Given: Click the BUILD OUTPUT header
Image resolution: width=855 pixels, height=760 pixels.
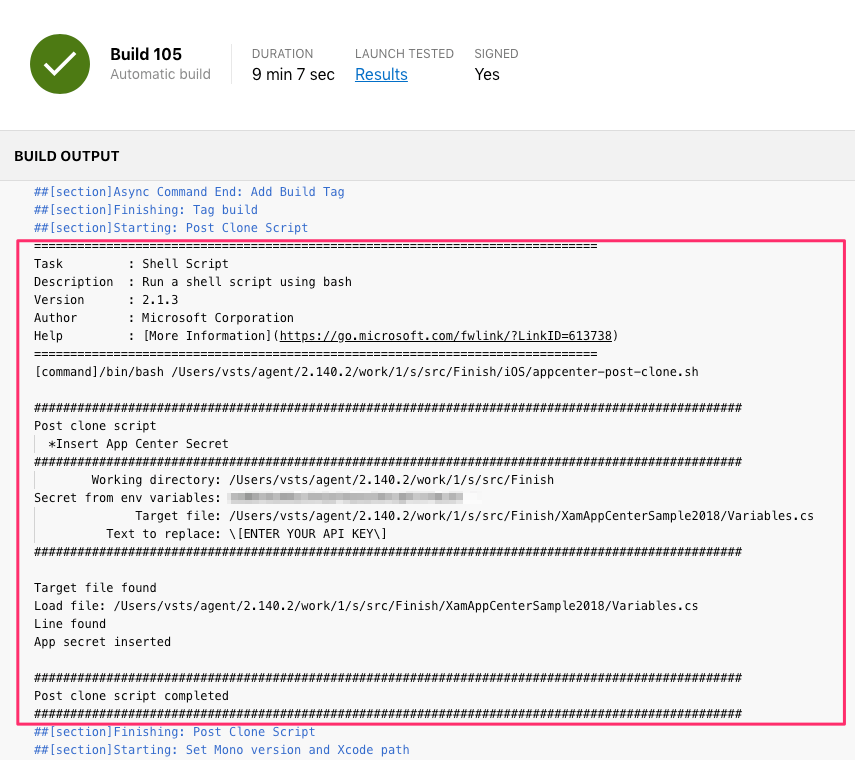Looking at the screenshot, I should [67, 156].
